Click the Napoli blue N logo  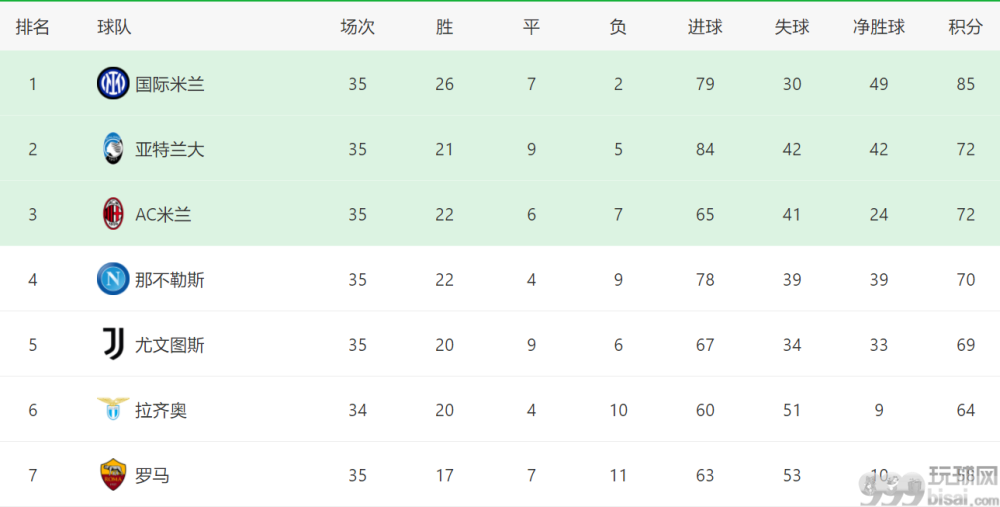pyautogui.click(x=113, y=279)
